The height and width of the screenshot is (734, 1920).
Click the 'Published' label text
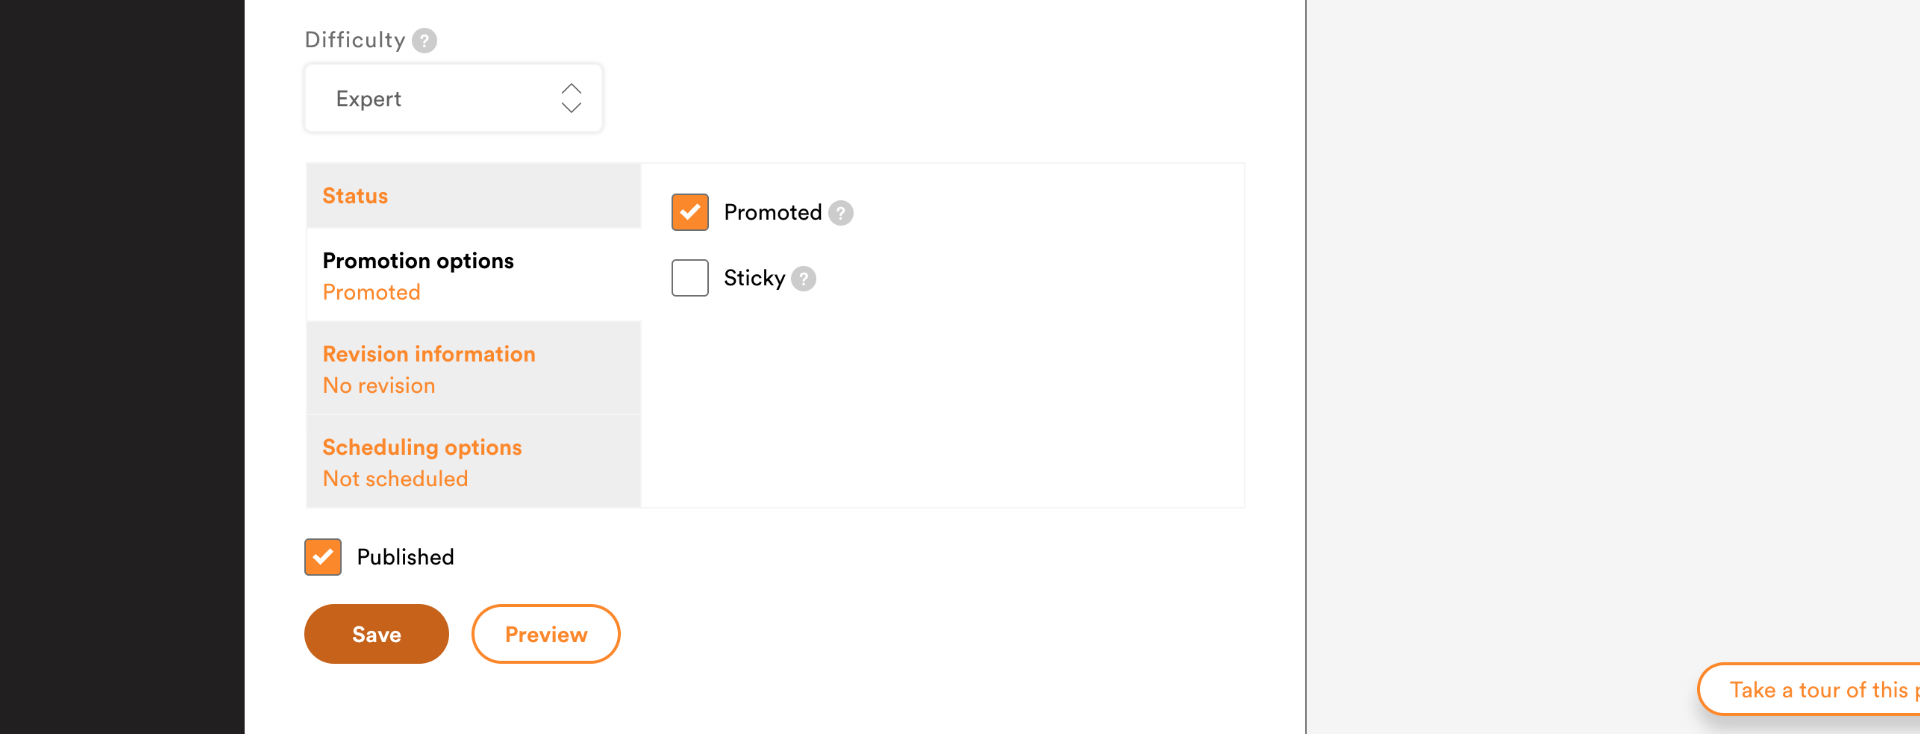click(x=405, y=557)
